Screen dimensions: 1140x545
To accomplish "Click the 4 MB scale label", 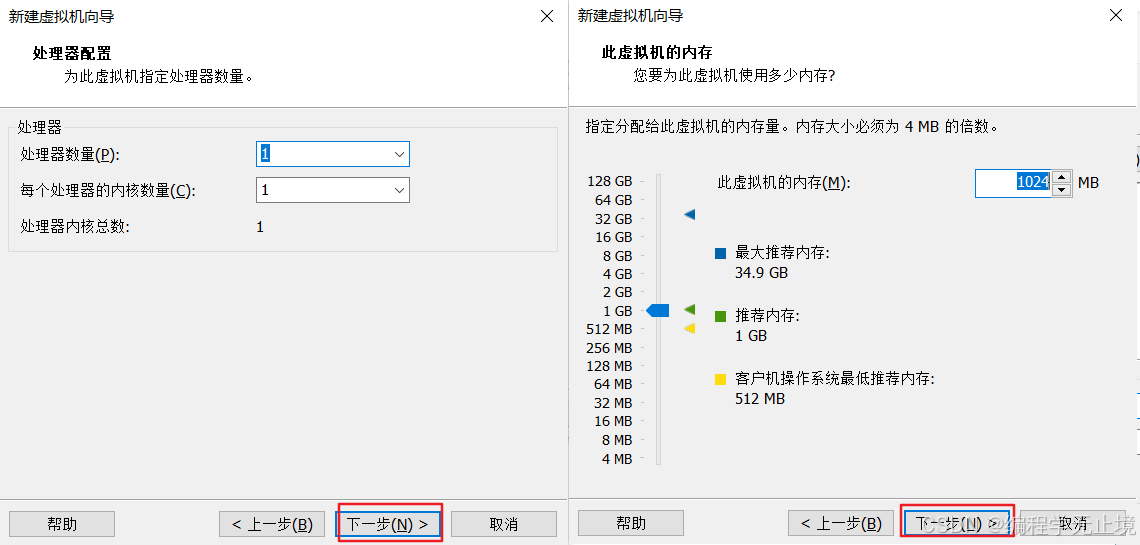I will point(617,459).
